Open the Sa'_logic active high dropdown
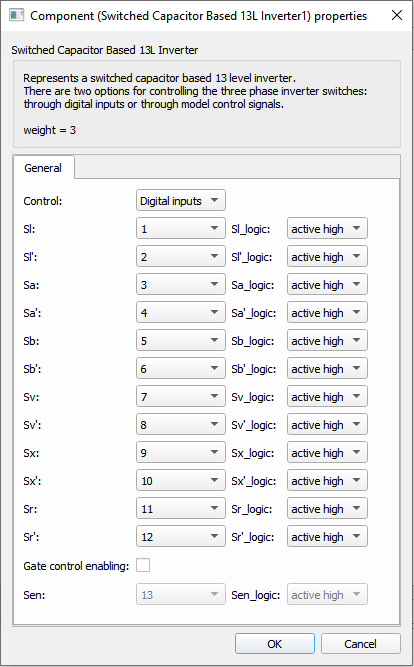Image resolution: width=414 pixels, height=667 pixels. pyautogui.click(x=327, y=313)
